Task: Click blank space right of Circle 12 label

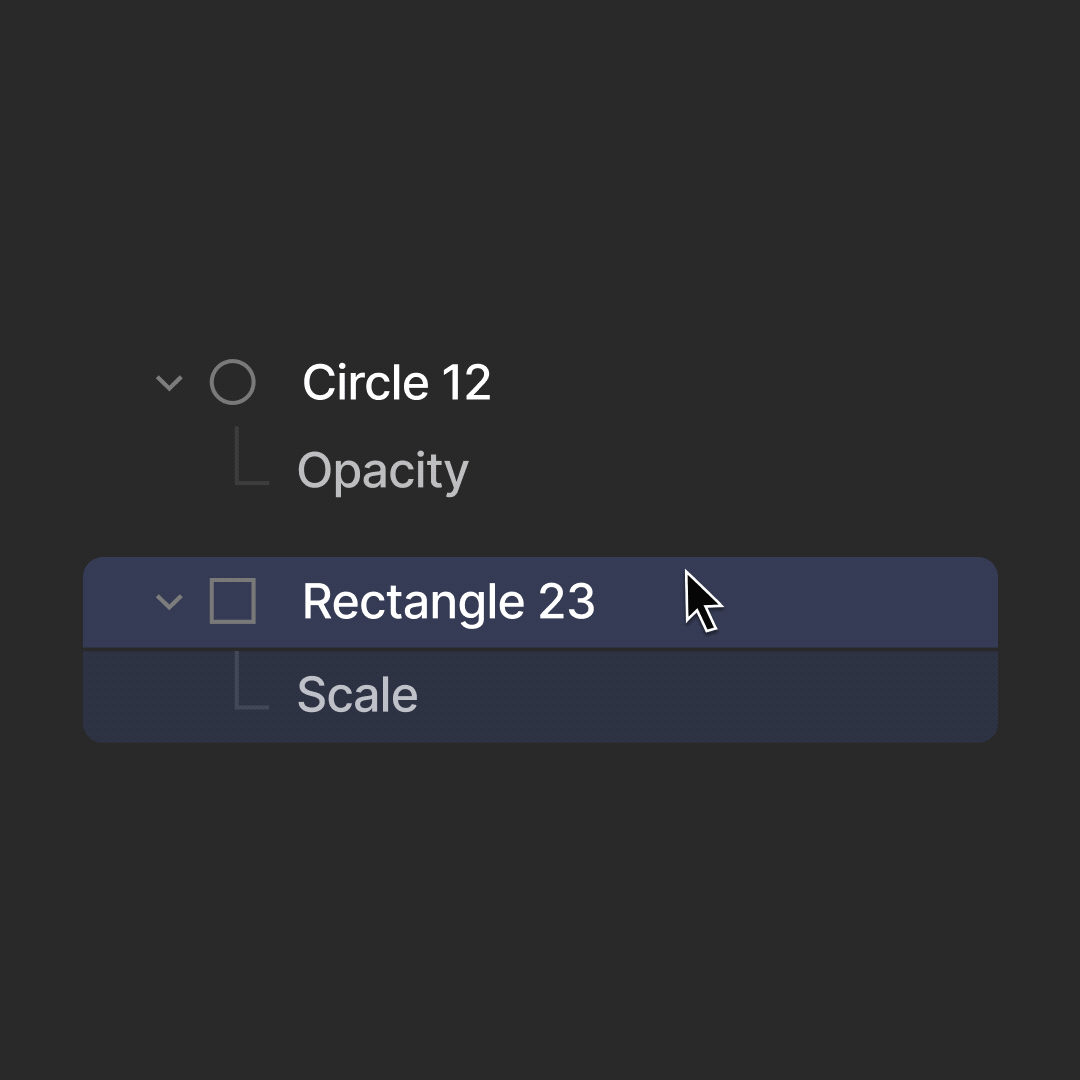Action: pos(744,382)
